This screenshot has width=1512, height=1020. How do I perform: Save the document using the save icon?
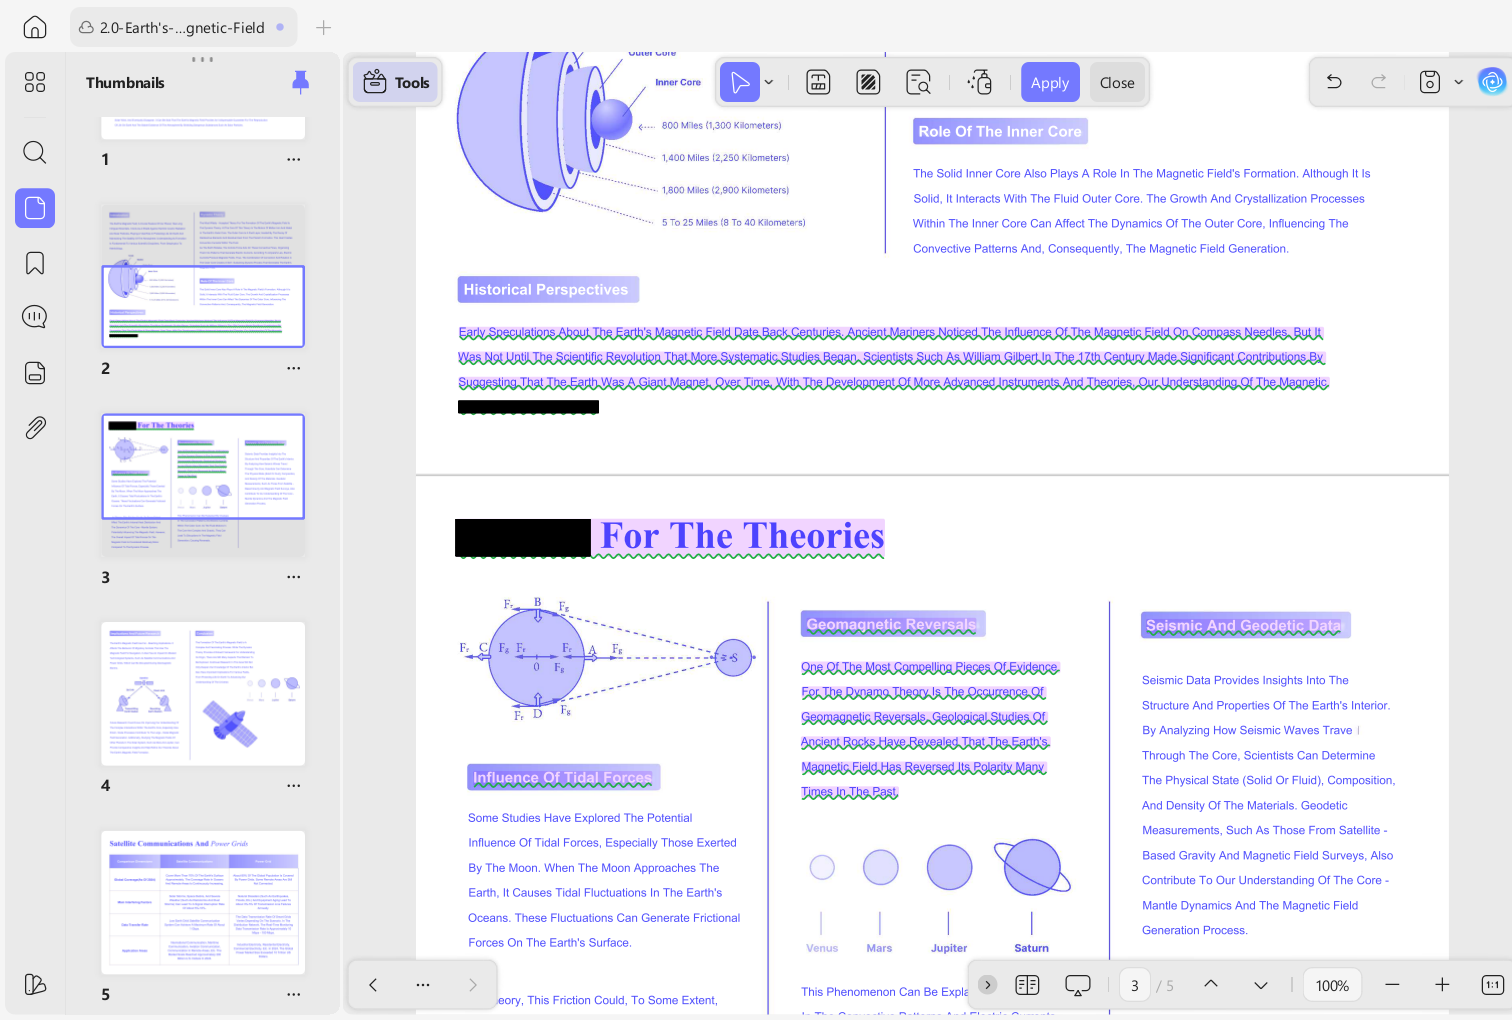tap(1430, 82)
